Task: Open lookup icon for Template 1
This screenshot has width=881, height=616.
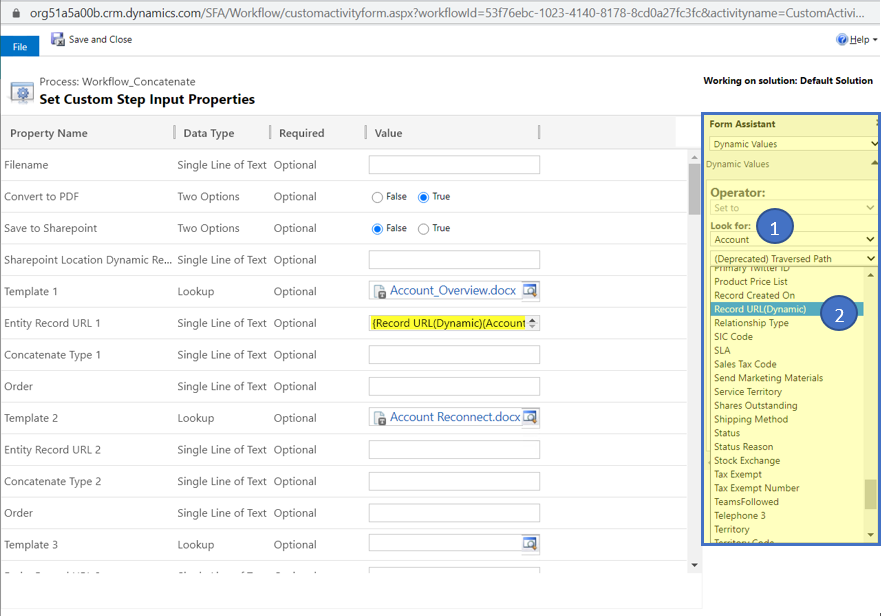Action: coord(530,291)
